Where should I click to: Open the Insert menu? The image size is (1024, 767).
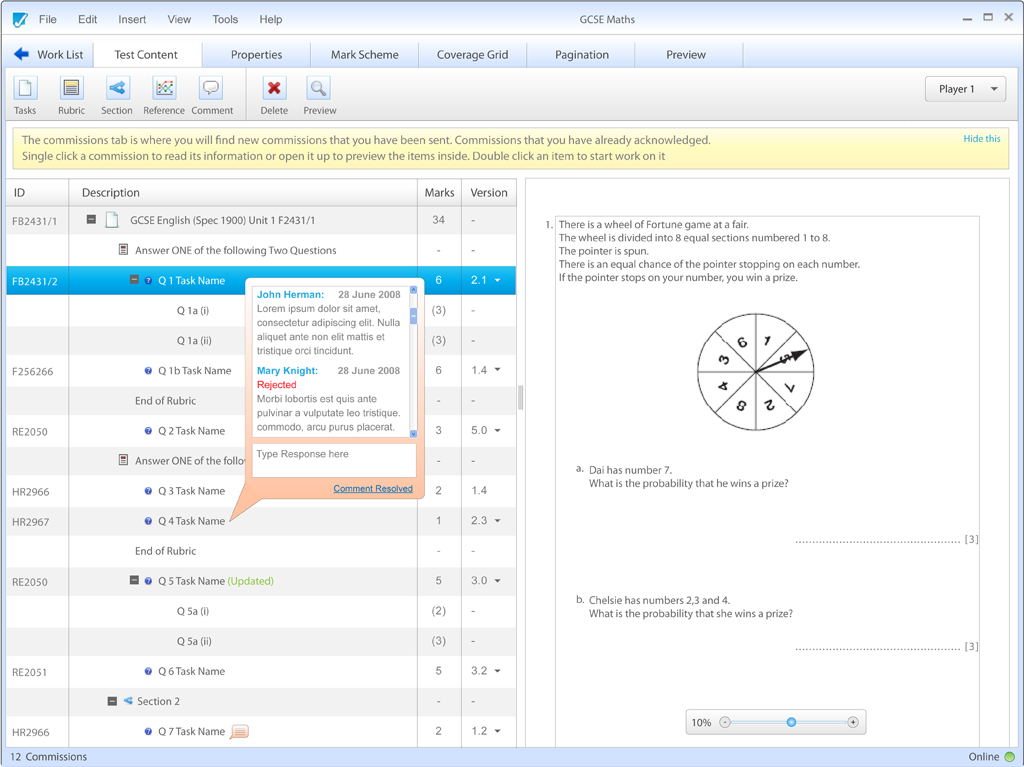pyautogui.click(x=132, y=19)
